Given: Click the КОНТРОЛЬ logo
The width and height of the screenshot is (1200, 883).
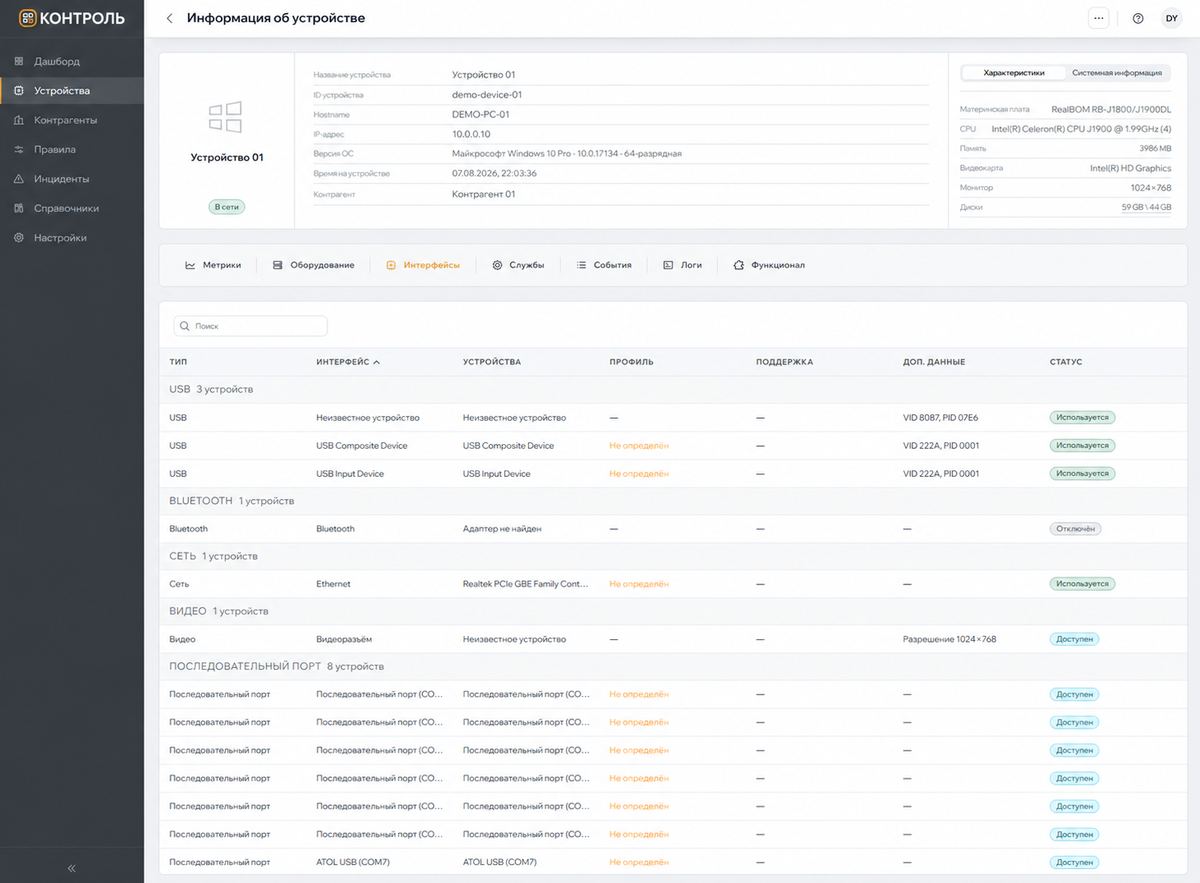Looking at the screenshot, I should [71, 18].
